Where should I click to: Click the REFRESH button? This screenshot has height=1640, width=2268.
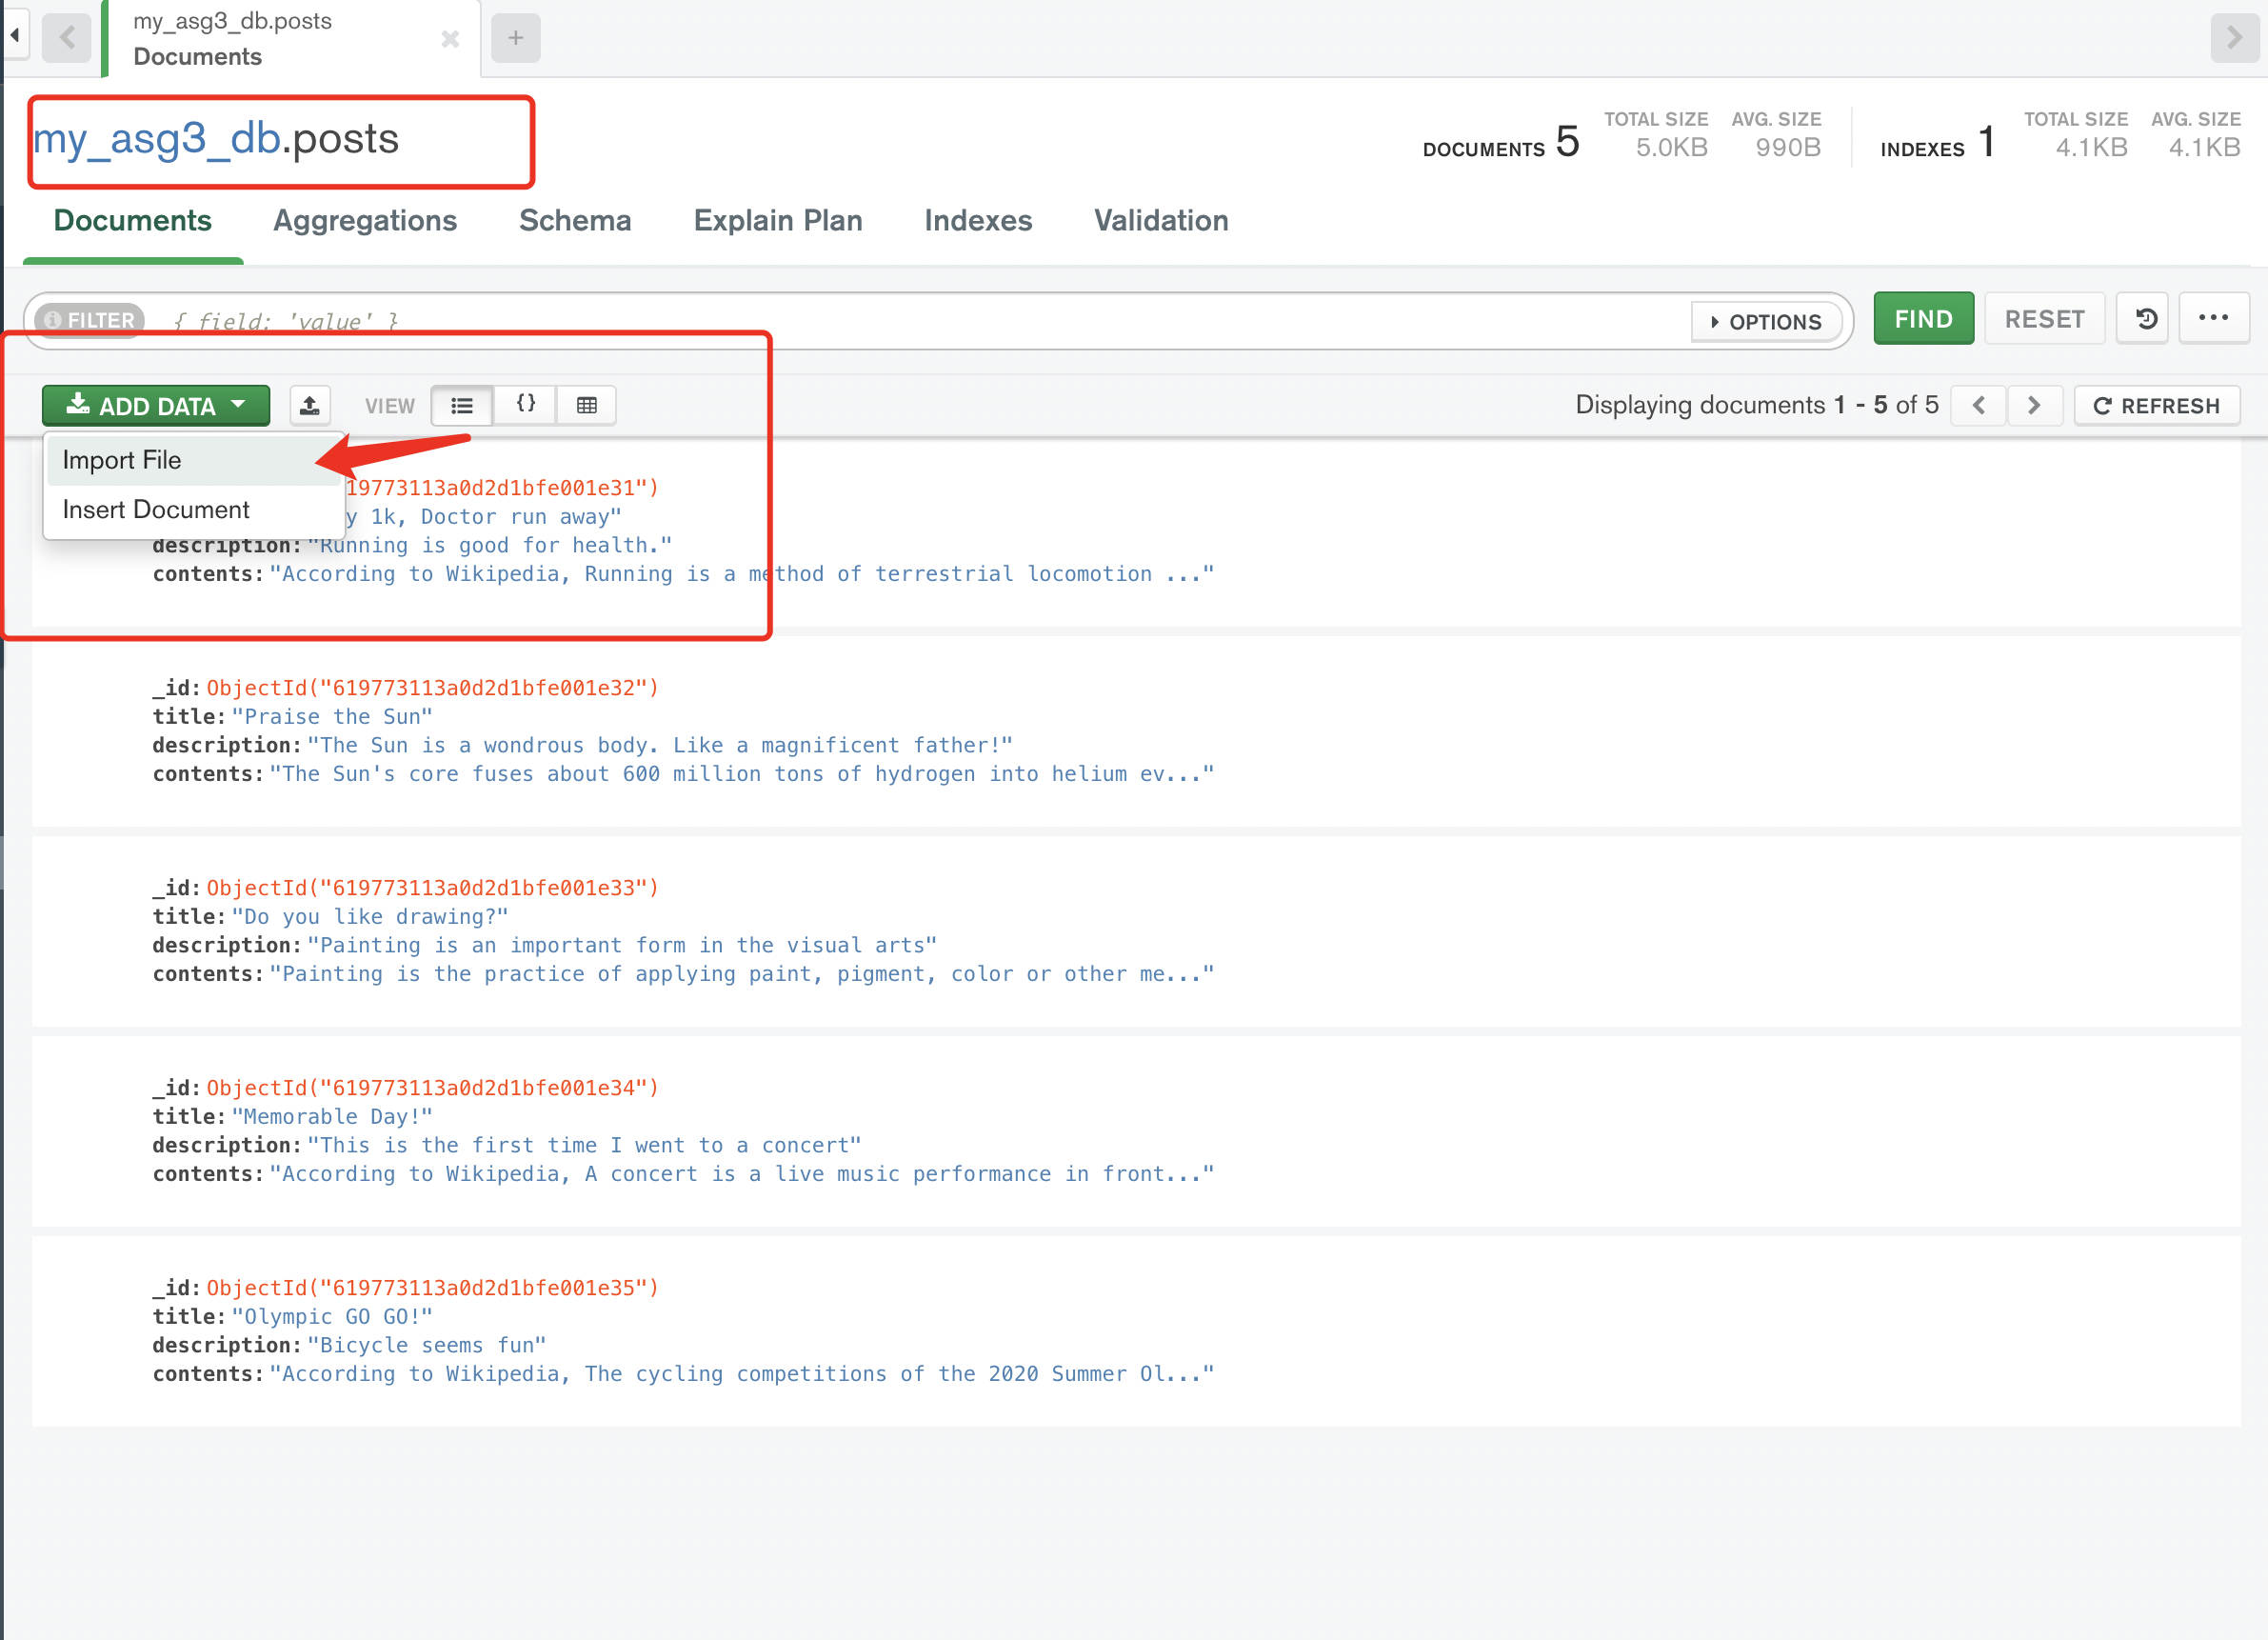tap(2157, 406)
